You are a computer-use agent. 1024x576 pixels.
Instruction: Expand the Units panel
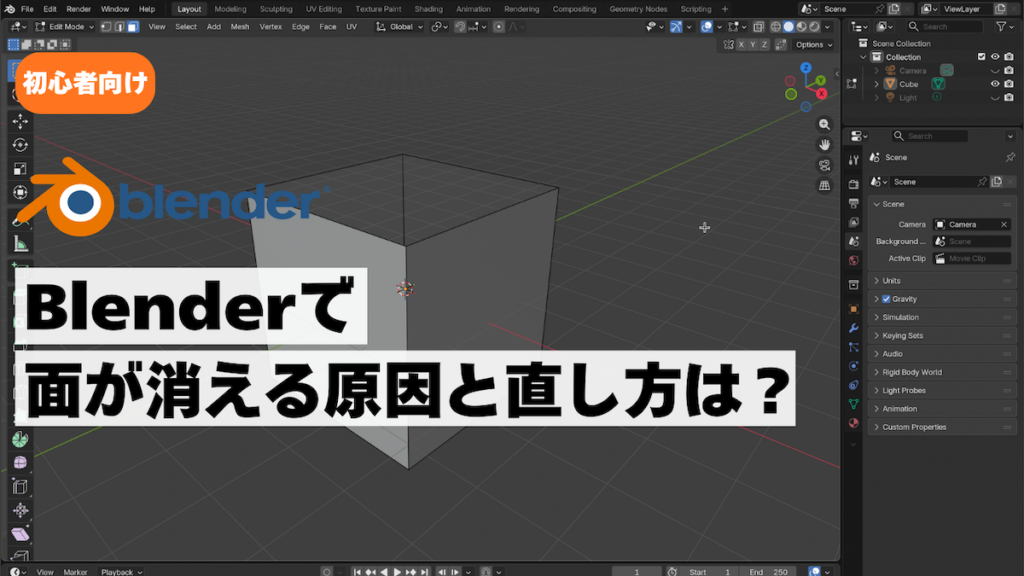point(891,281)
